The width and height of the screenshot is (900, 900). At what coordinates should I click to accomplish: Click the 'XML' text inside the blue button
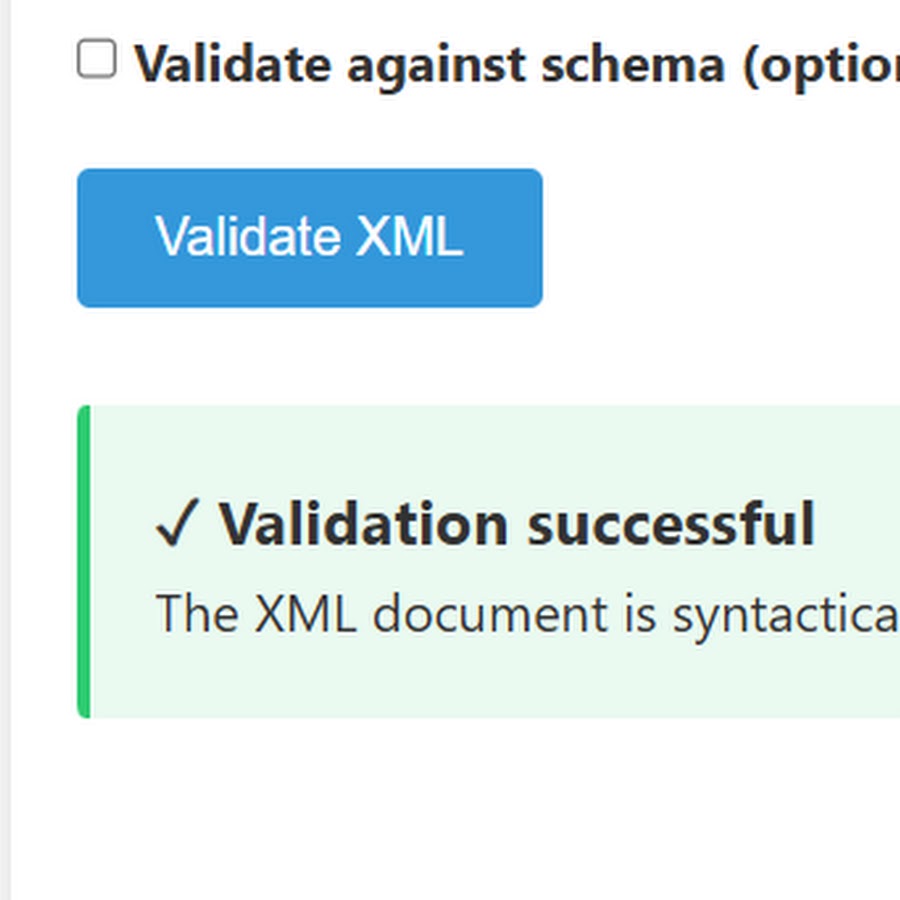[409, 236]
